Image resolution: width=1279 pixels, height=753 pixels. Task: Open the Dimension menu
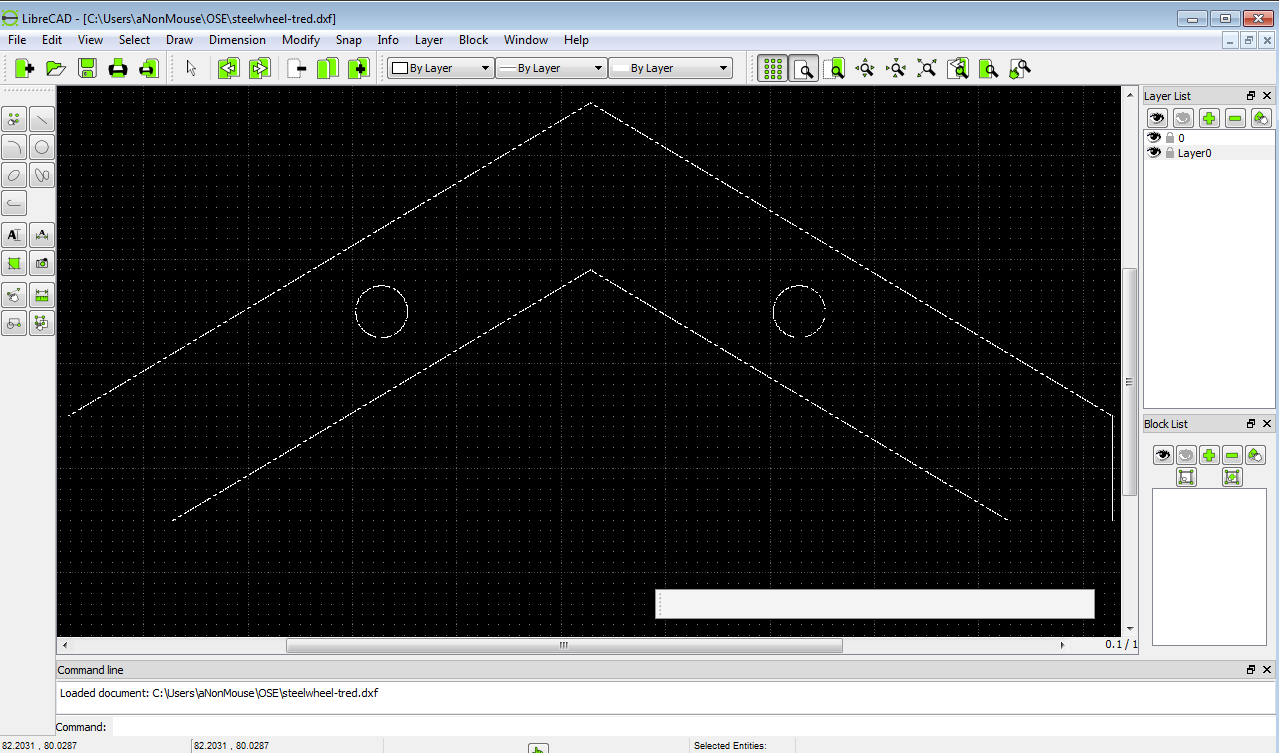(237, 40)
